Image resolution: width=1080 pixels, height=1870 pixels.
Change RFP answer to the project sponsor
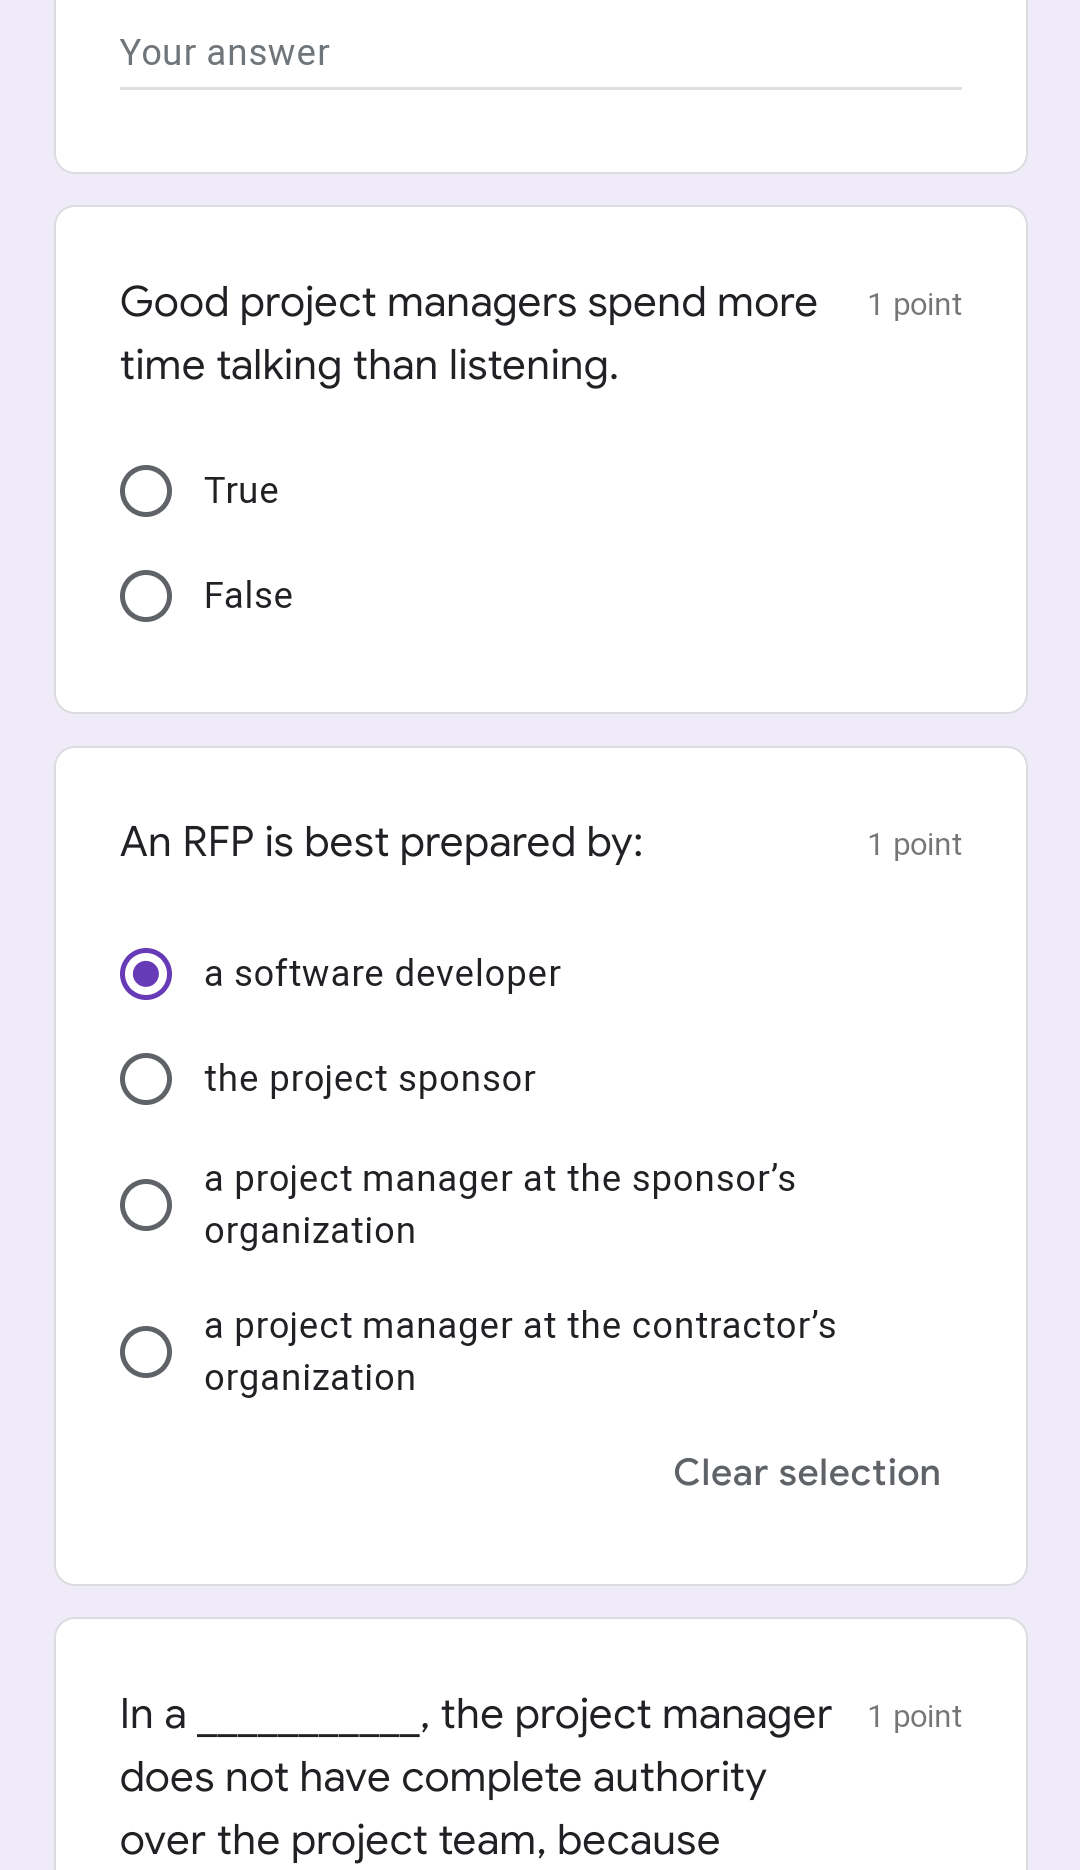point(146,1078)
